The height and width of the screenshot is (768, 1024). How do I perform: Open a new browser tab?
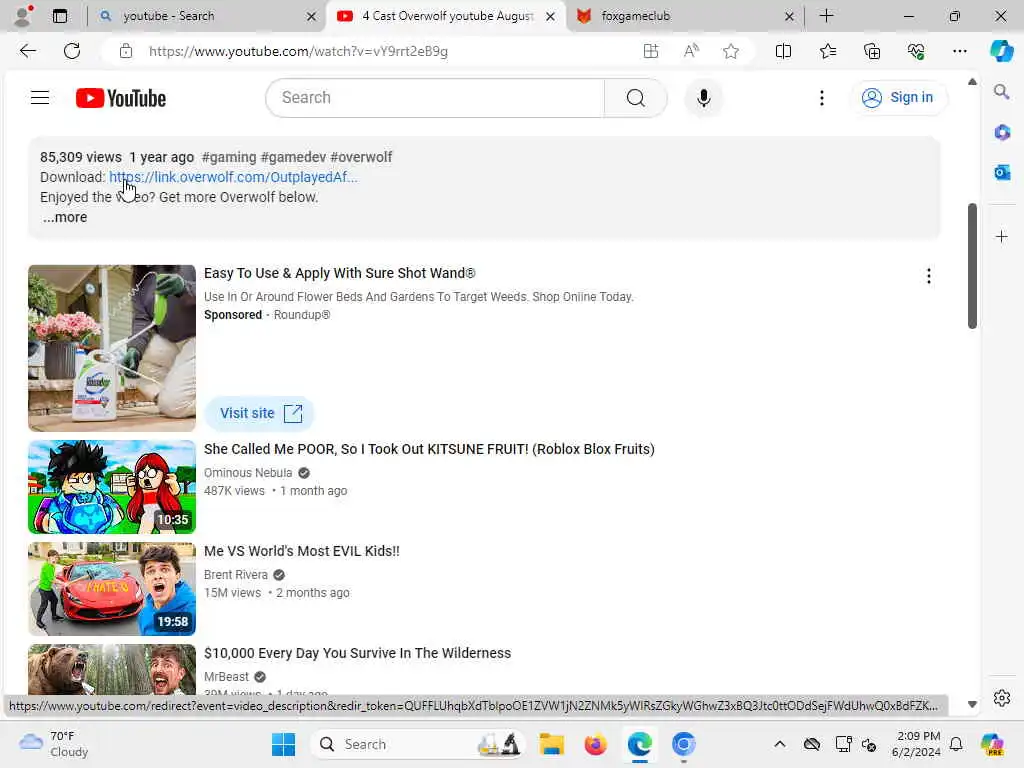click(826, 16)
